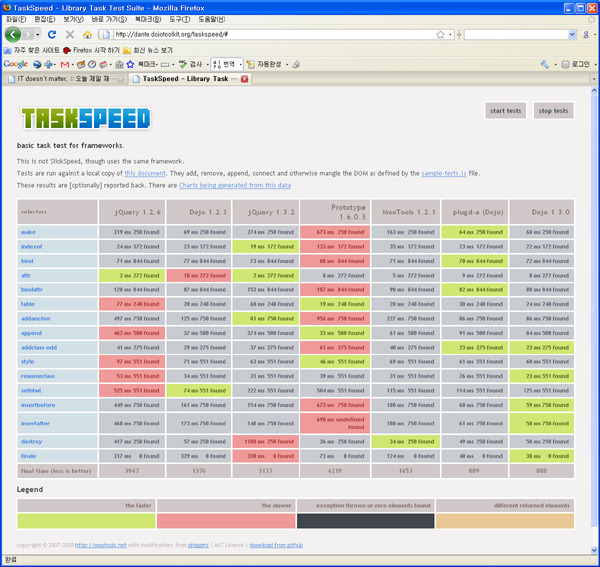Screen dimensions: 600x567
Task: Open Google toolbar wrench settings icon
Action: point(545,64)
